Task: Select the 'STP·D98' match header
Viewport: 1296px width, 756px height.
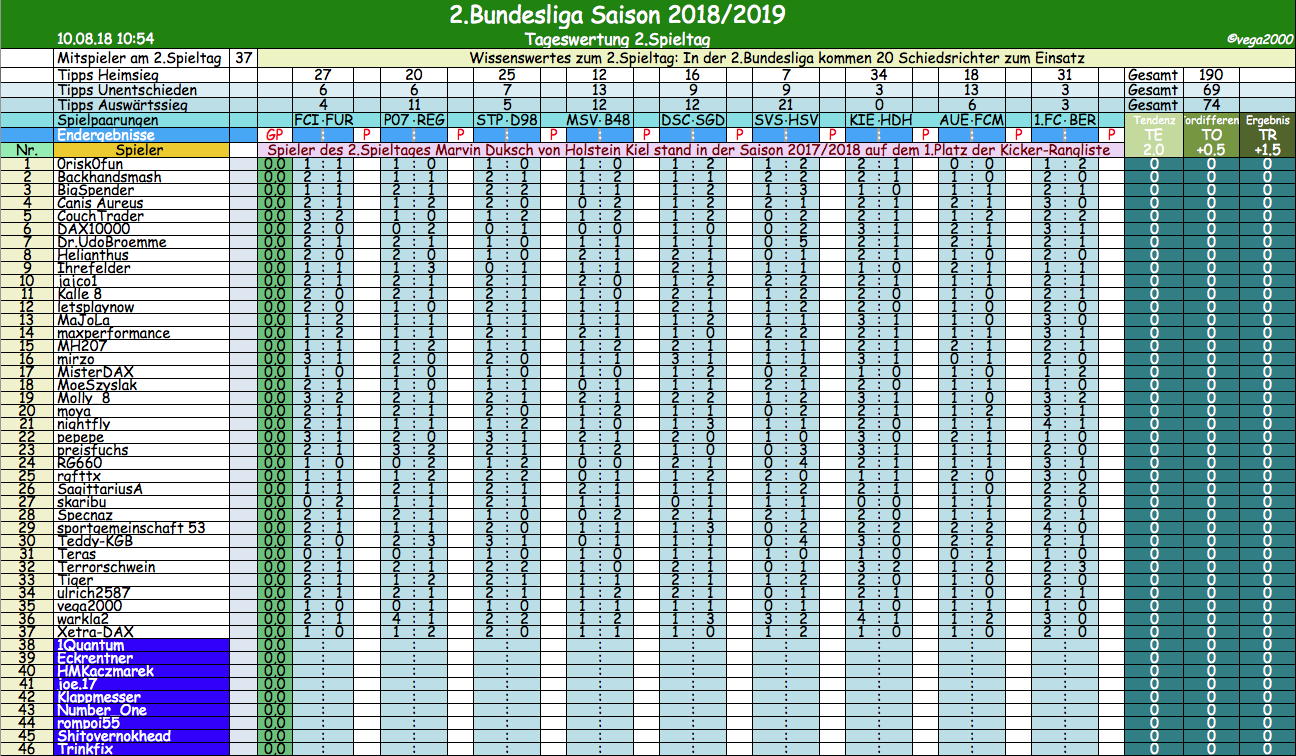Action: 507,119
